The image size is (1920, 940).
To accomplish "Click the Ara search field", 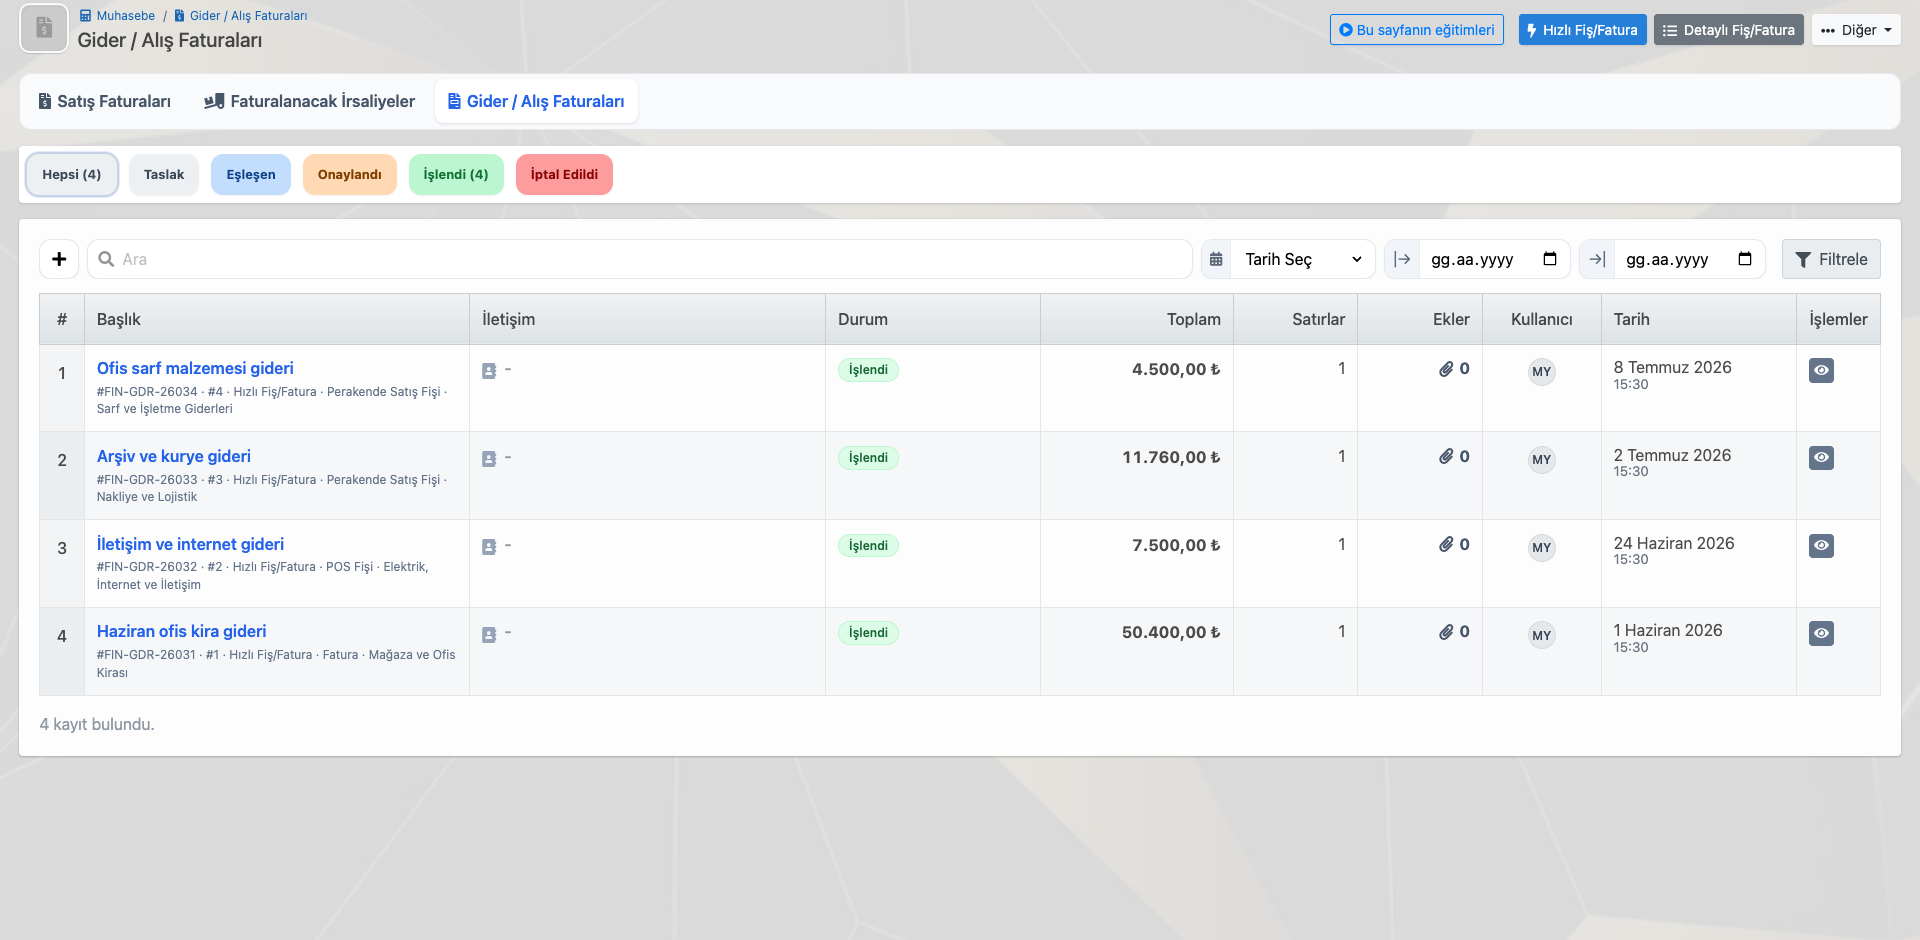I will tap(640, 259).
